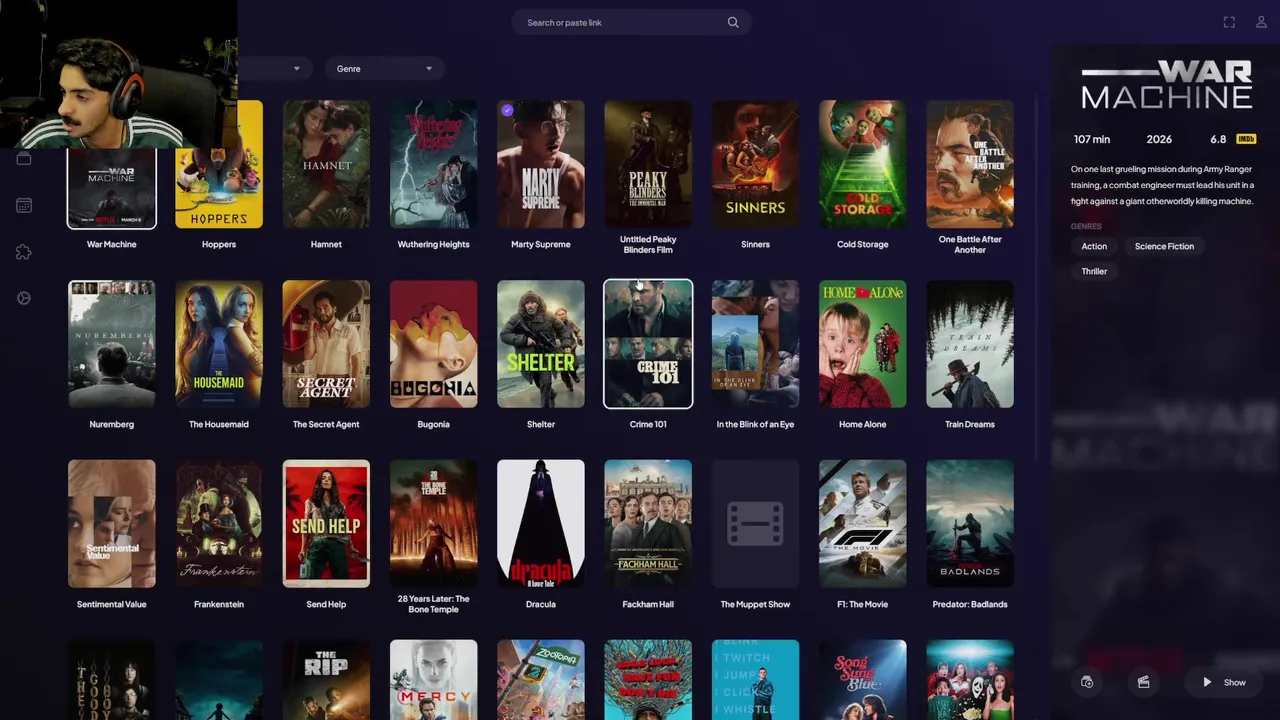Open the One Battle After Another poster
Viewport: 1280px width, 720px height.
coord(970,164)
